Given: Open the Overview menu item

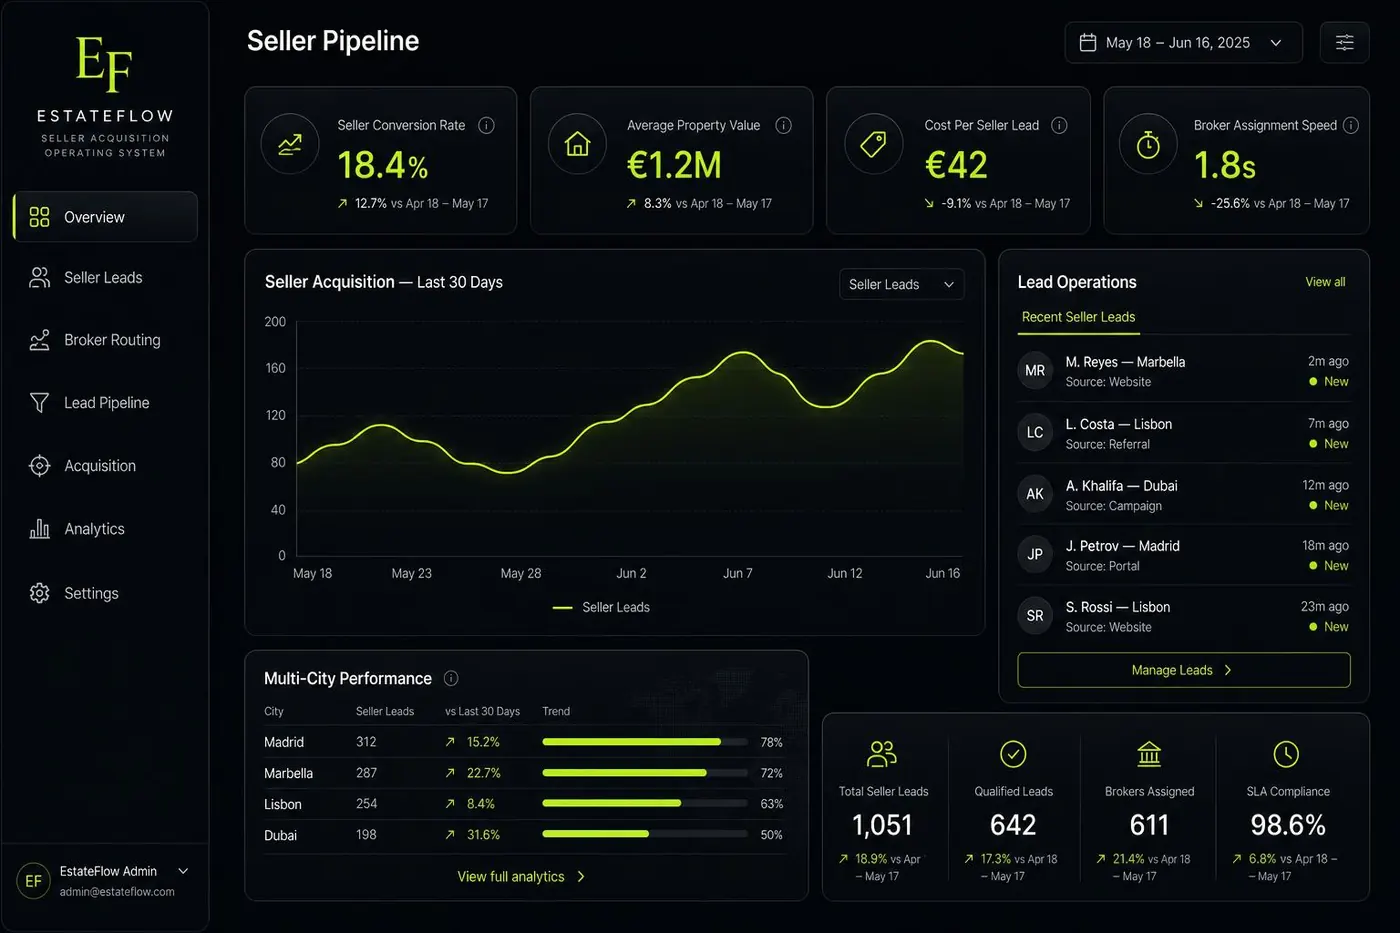Looking at the screenshot, I should [x=105, y=217].
